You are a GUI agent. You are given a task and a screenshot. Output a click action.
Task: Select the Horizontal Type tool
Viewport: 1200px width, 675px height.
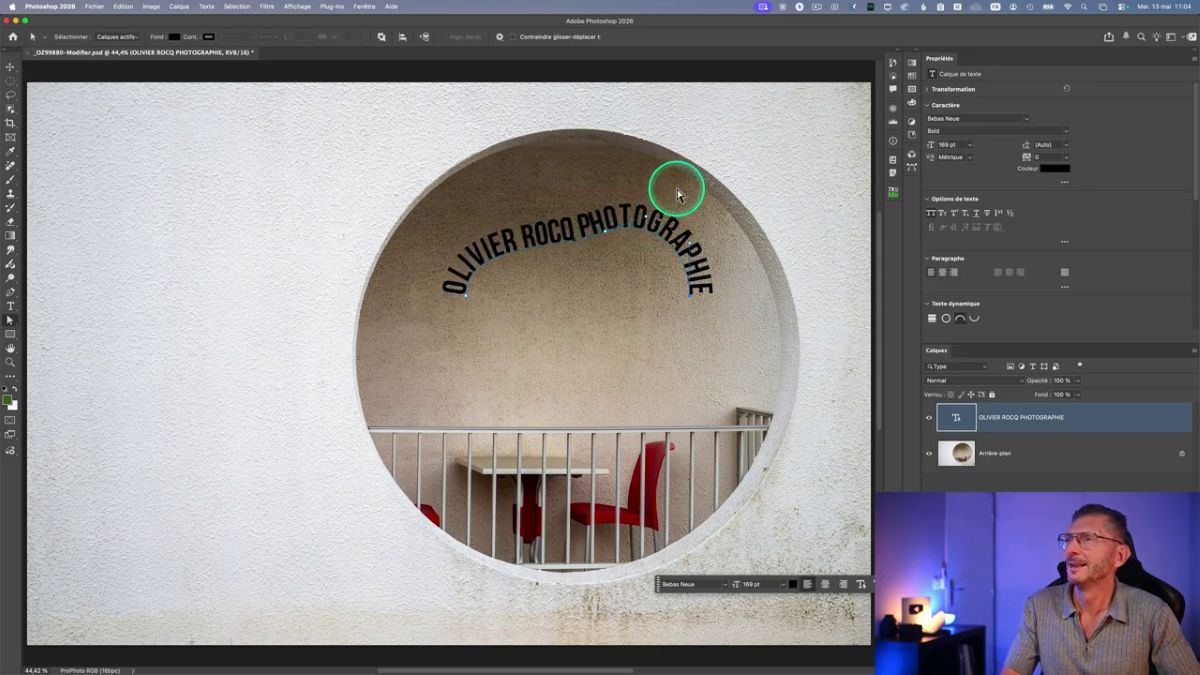click(10, 306)
